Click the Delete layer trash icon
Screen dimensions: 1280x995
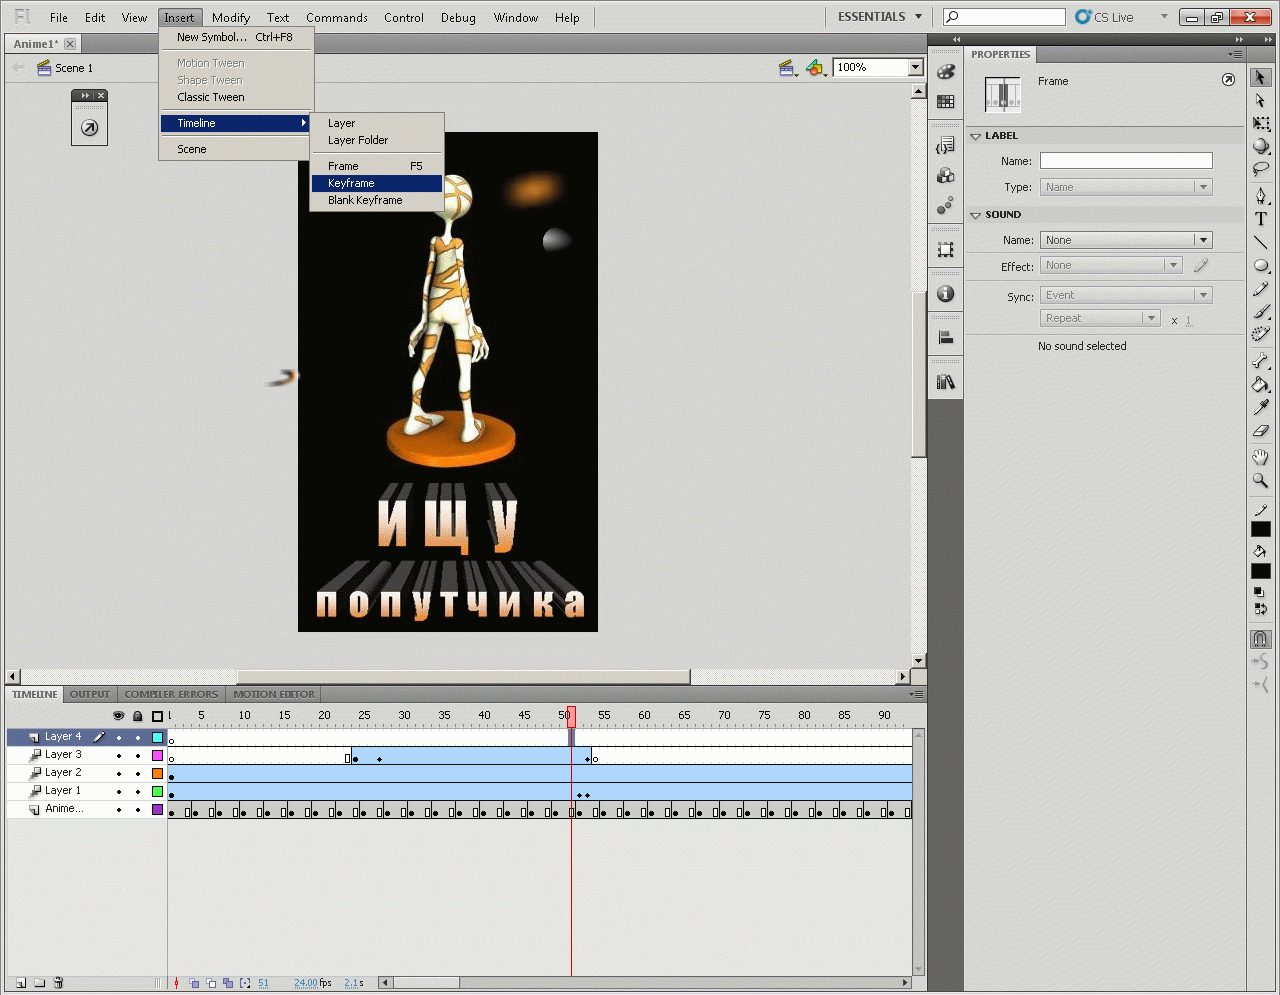click(58, 983)
